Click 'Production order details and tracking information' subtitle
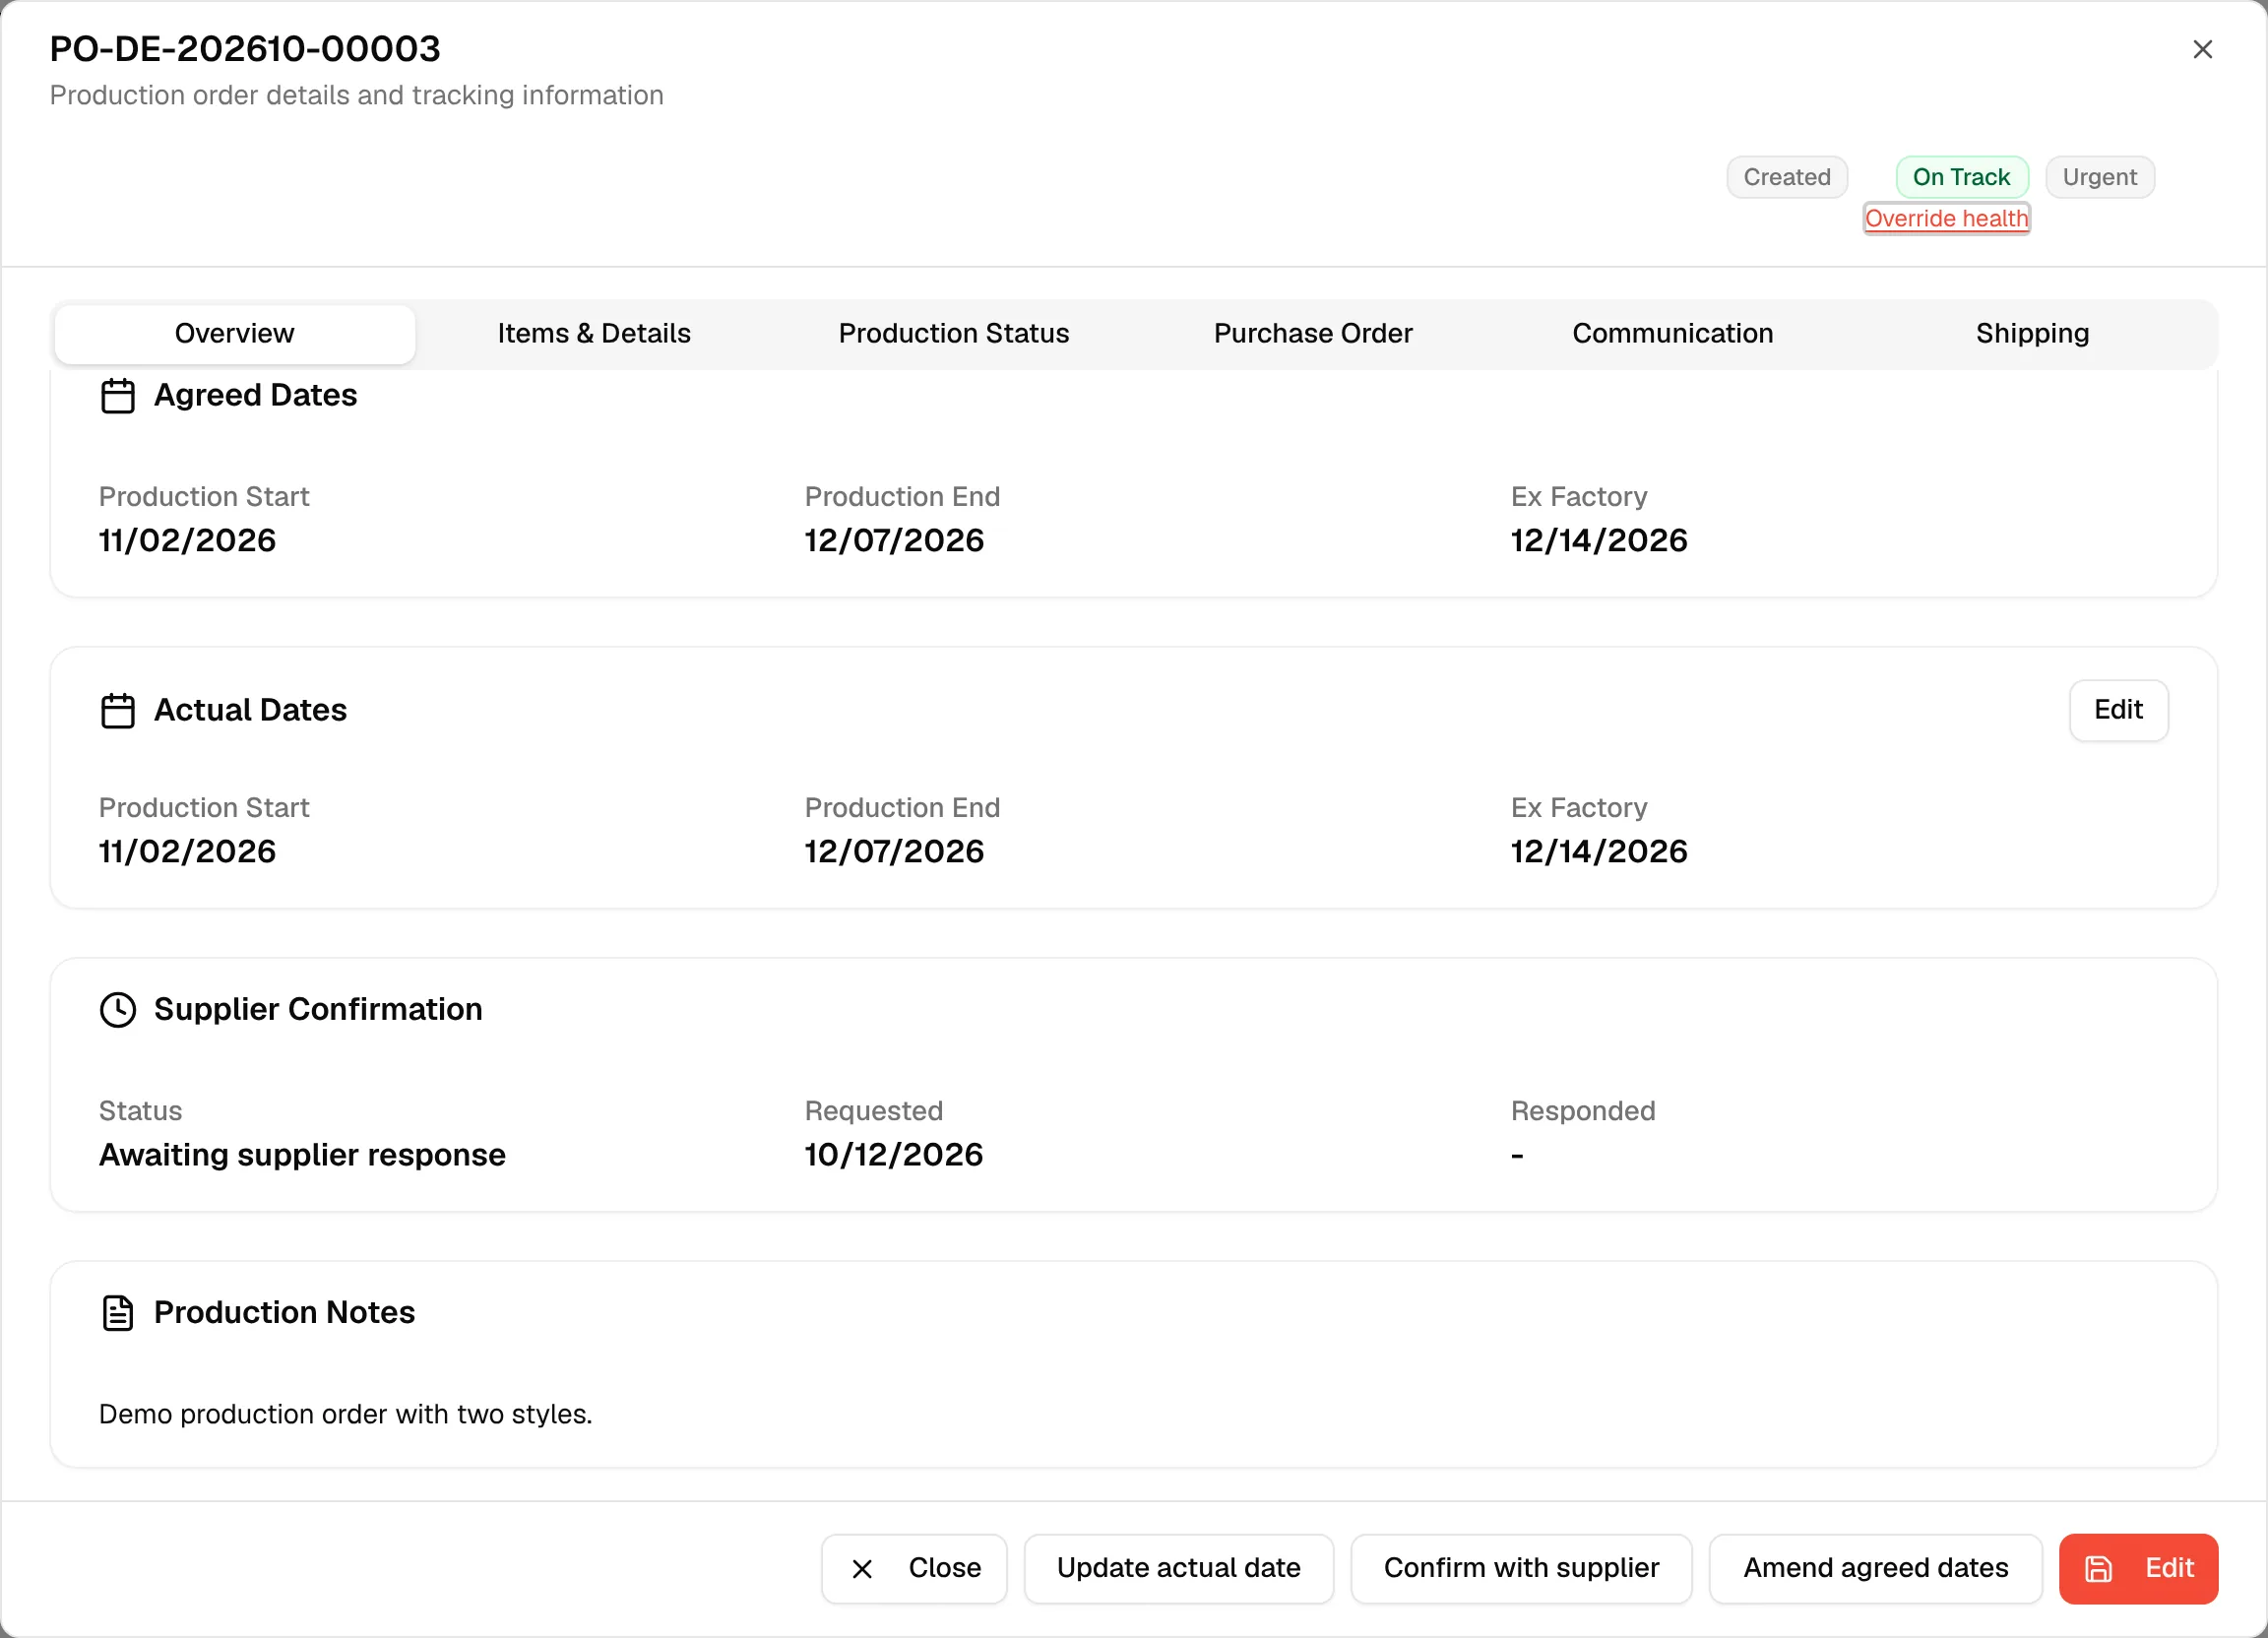This screenshot has width=2268, height=1638. (x=357, y=96)
